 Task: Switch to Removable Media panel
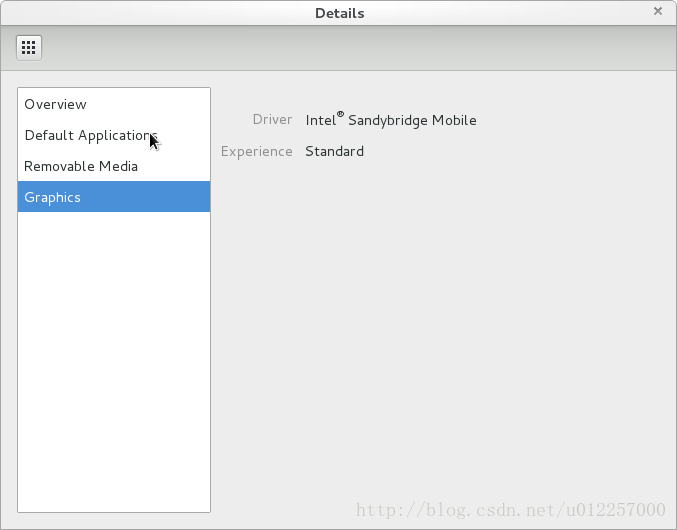114,166
